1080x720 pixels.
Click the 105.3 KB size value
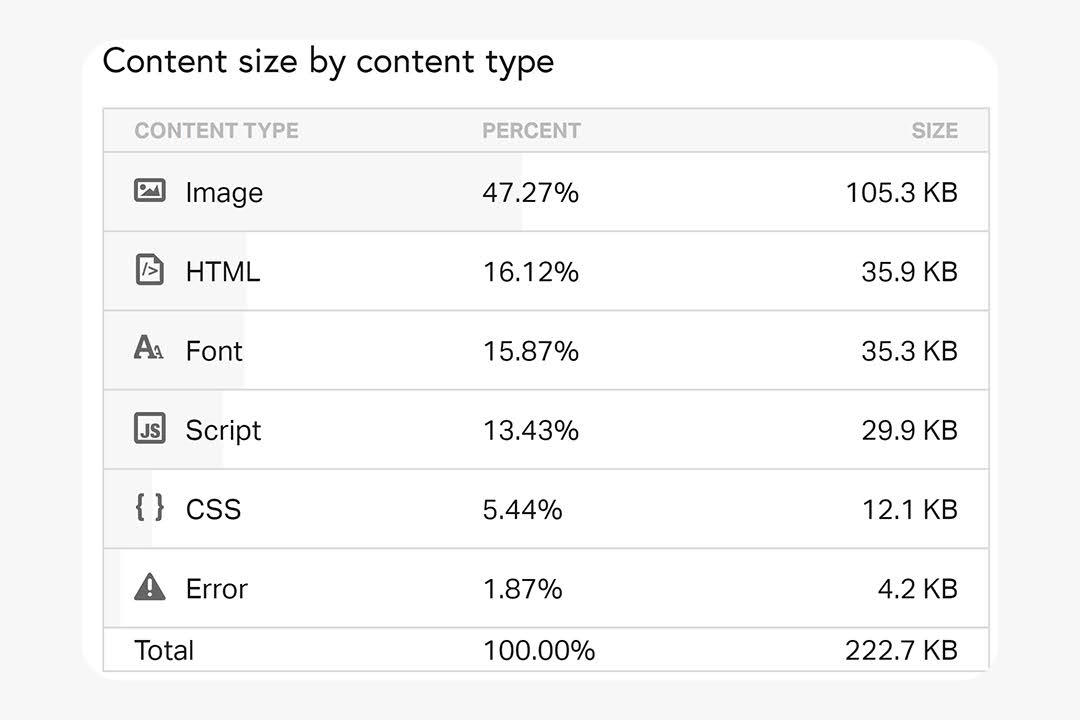click(x=901, y=192)
